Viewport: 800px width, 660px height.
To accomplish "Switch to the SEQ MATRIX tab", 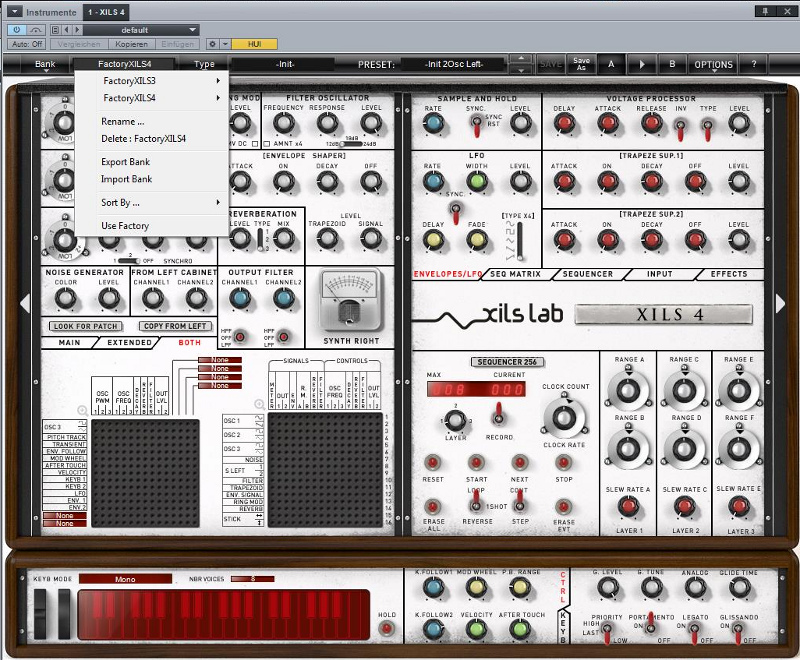I will point(515,274).
